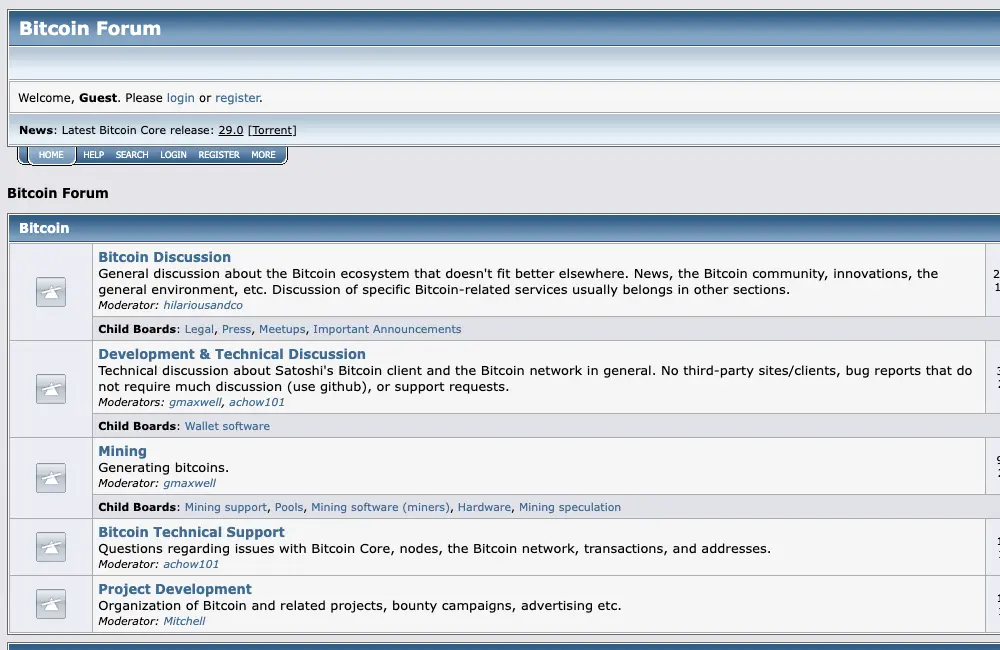This screenshot has height=650, width=1000.
Task: Open the 29.0 Bitcoin Core release link
Action: (231, 130)
